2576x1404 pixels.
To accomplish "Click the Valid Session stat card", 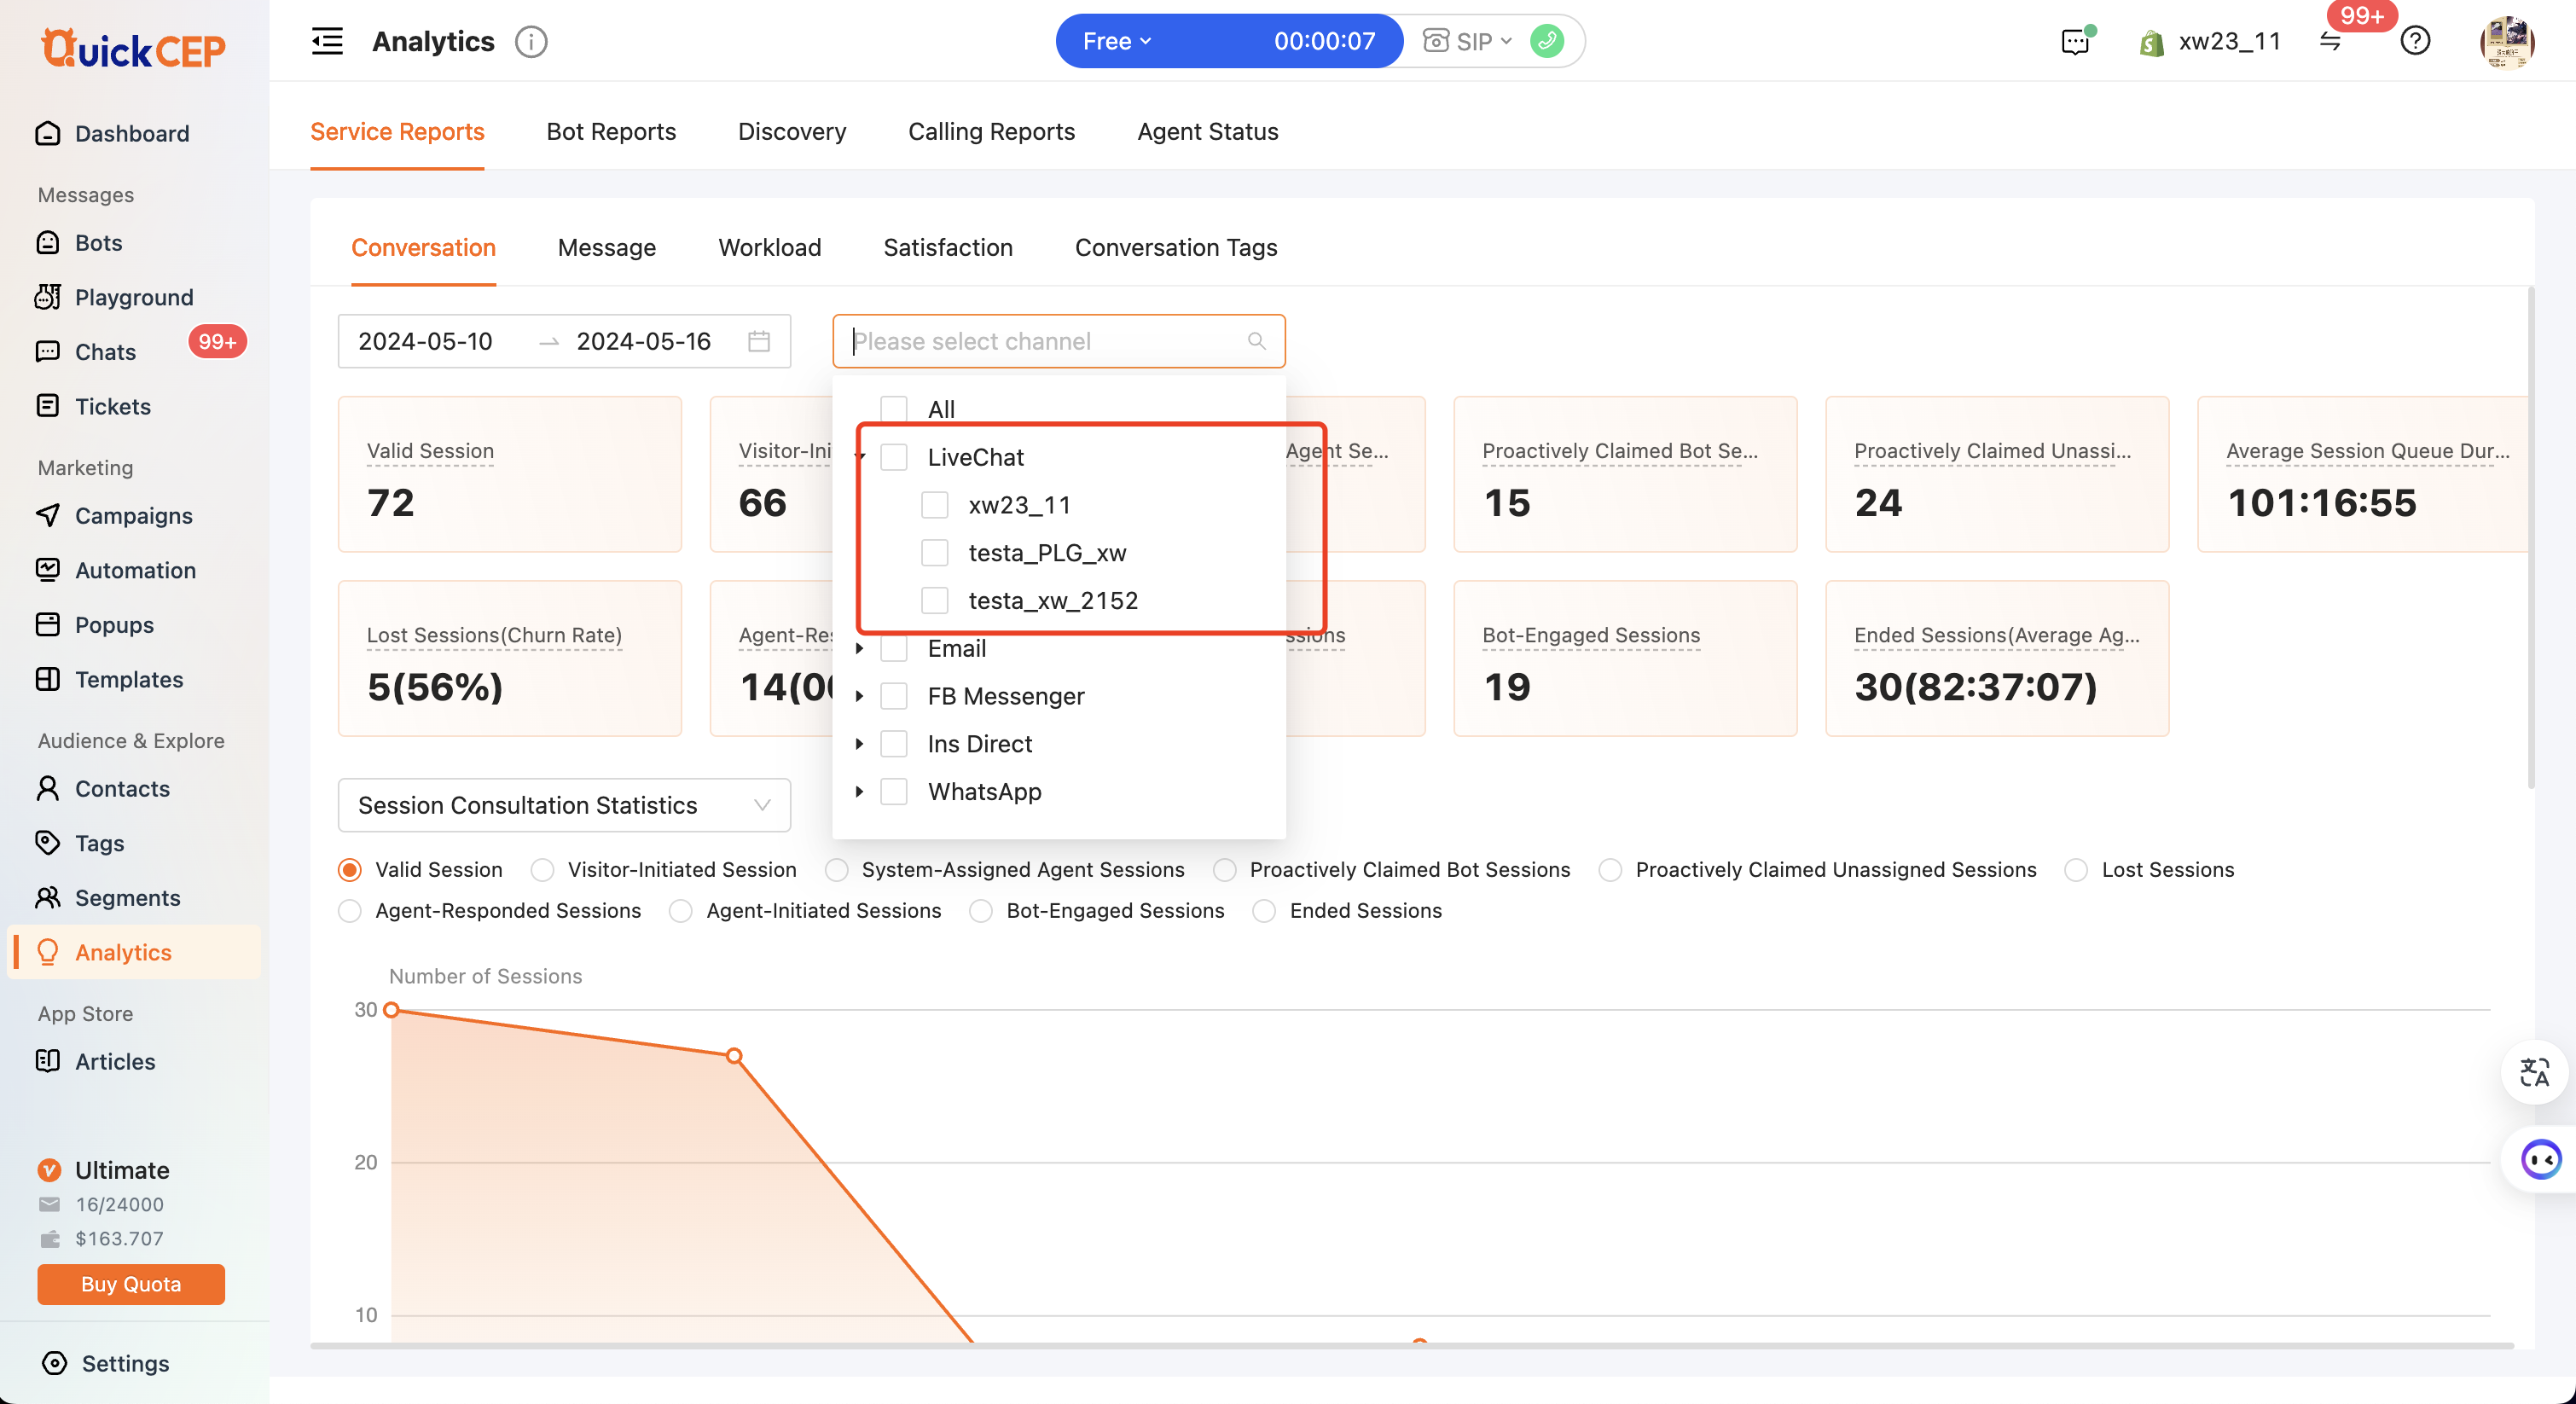I will [510, 474].
